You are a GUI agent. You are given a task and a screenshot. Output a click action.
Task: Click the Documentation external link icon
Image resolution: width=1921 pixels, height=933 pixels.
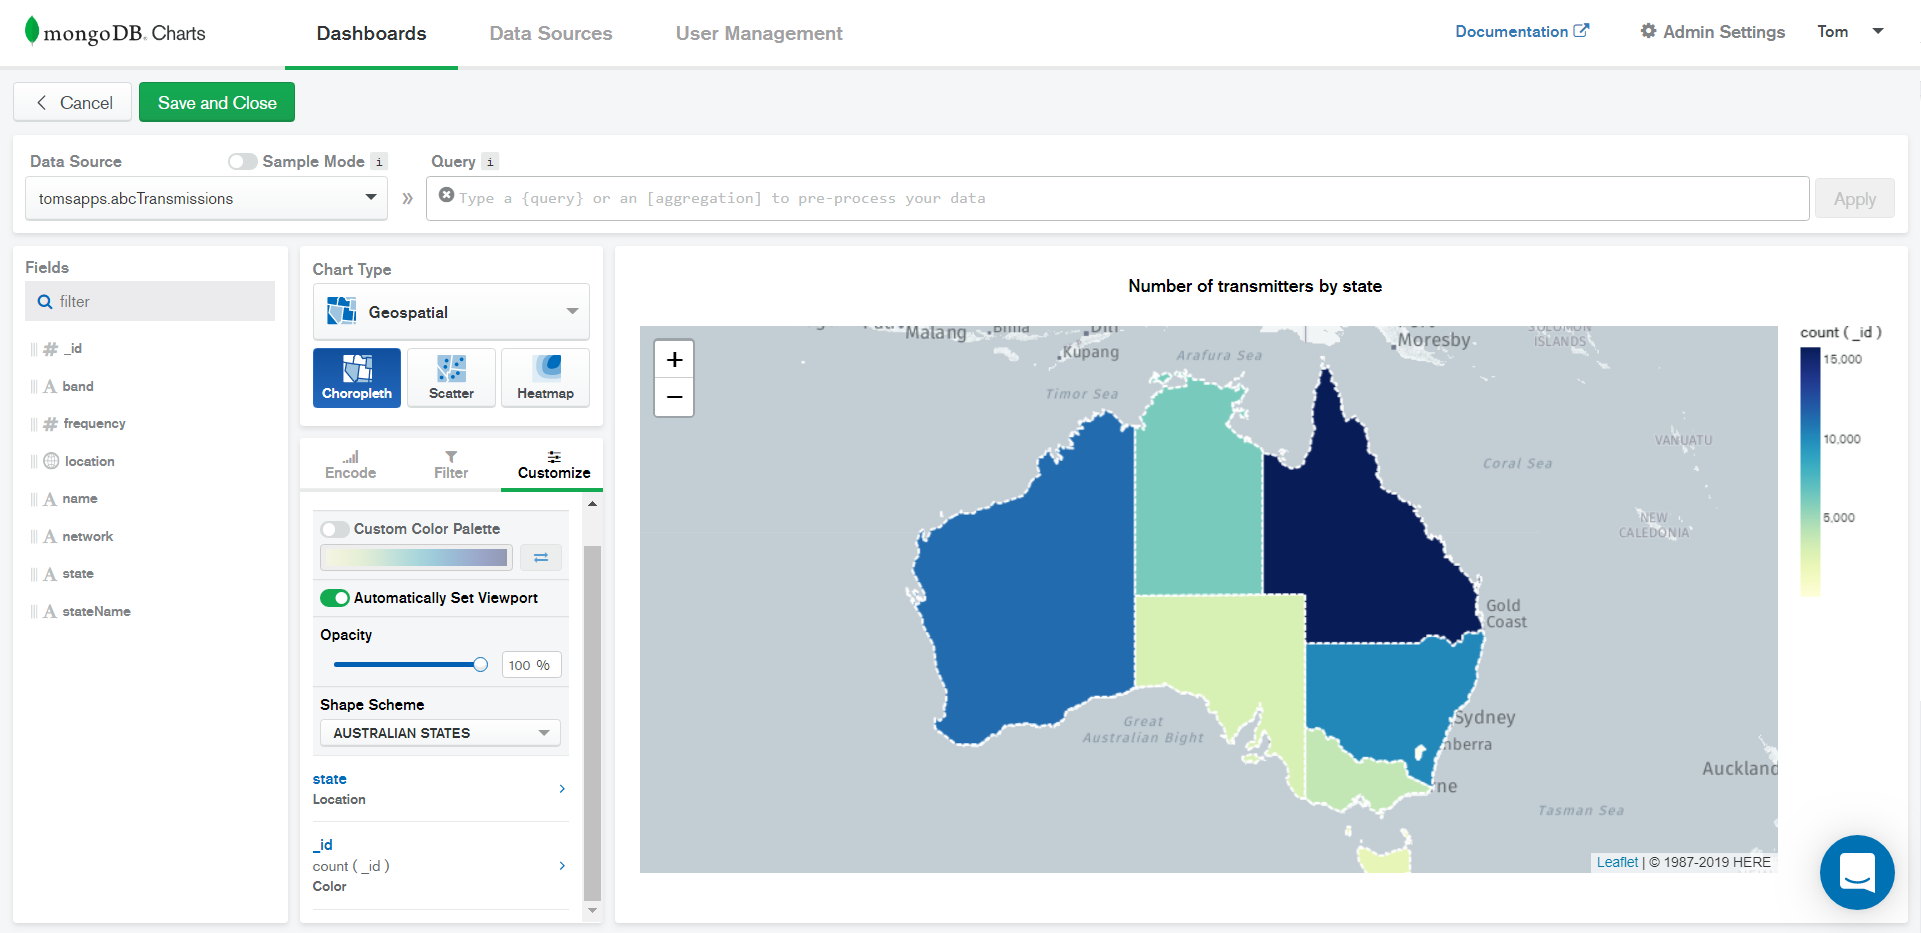coord(1581,31)
